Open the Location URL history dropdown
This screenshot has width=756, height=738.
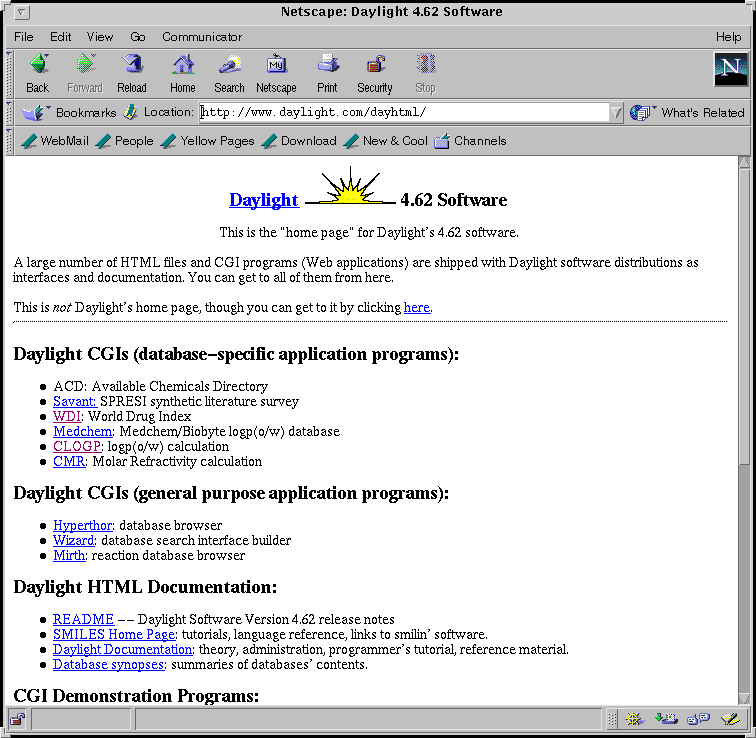pos(616,113)
